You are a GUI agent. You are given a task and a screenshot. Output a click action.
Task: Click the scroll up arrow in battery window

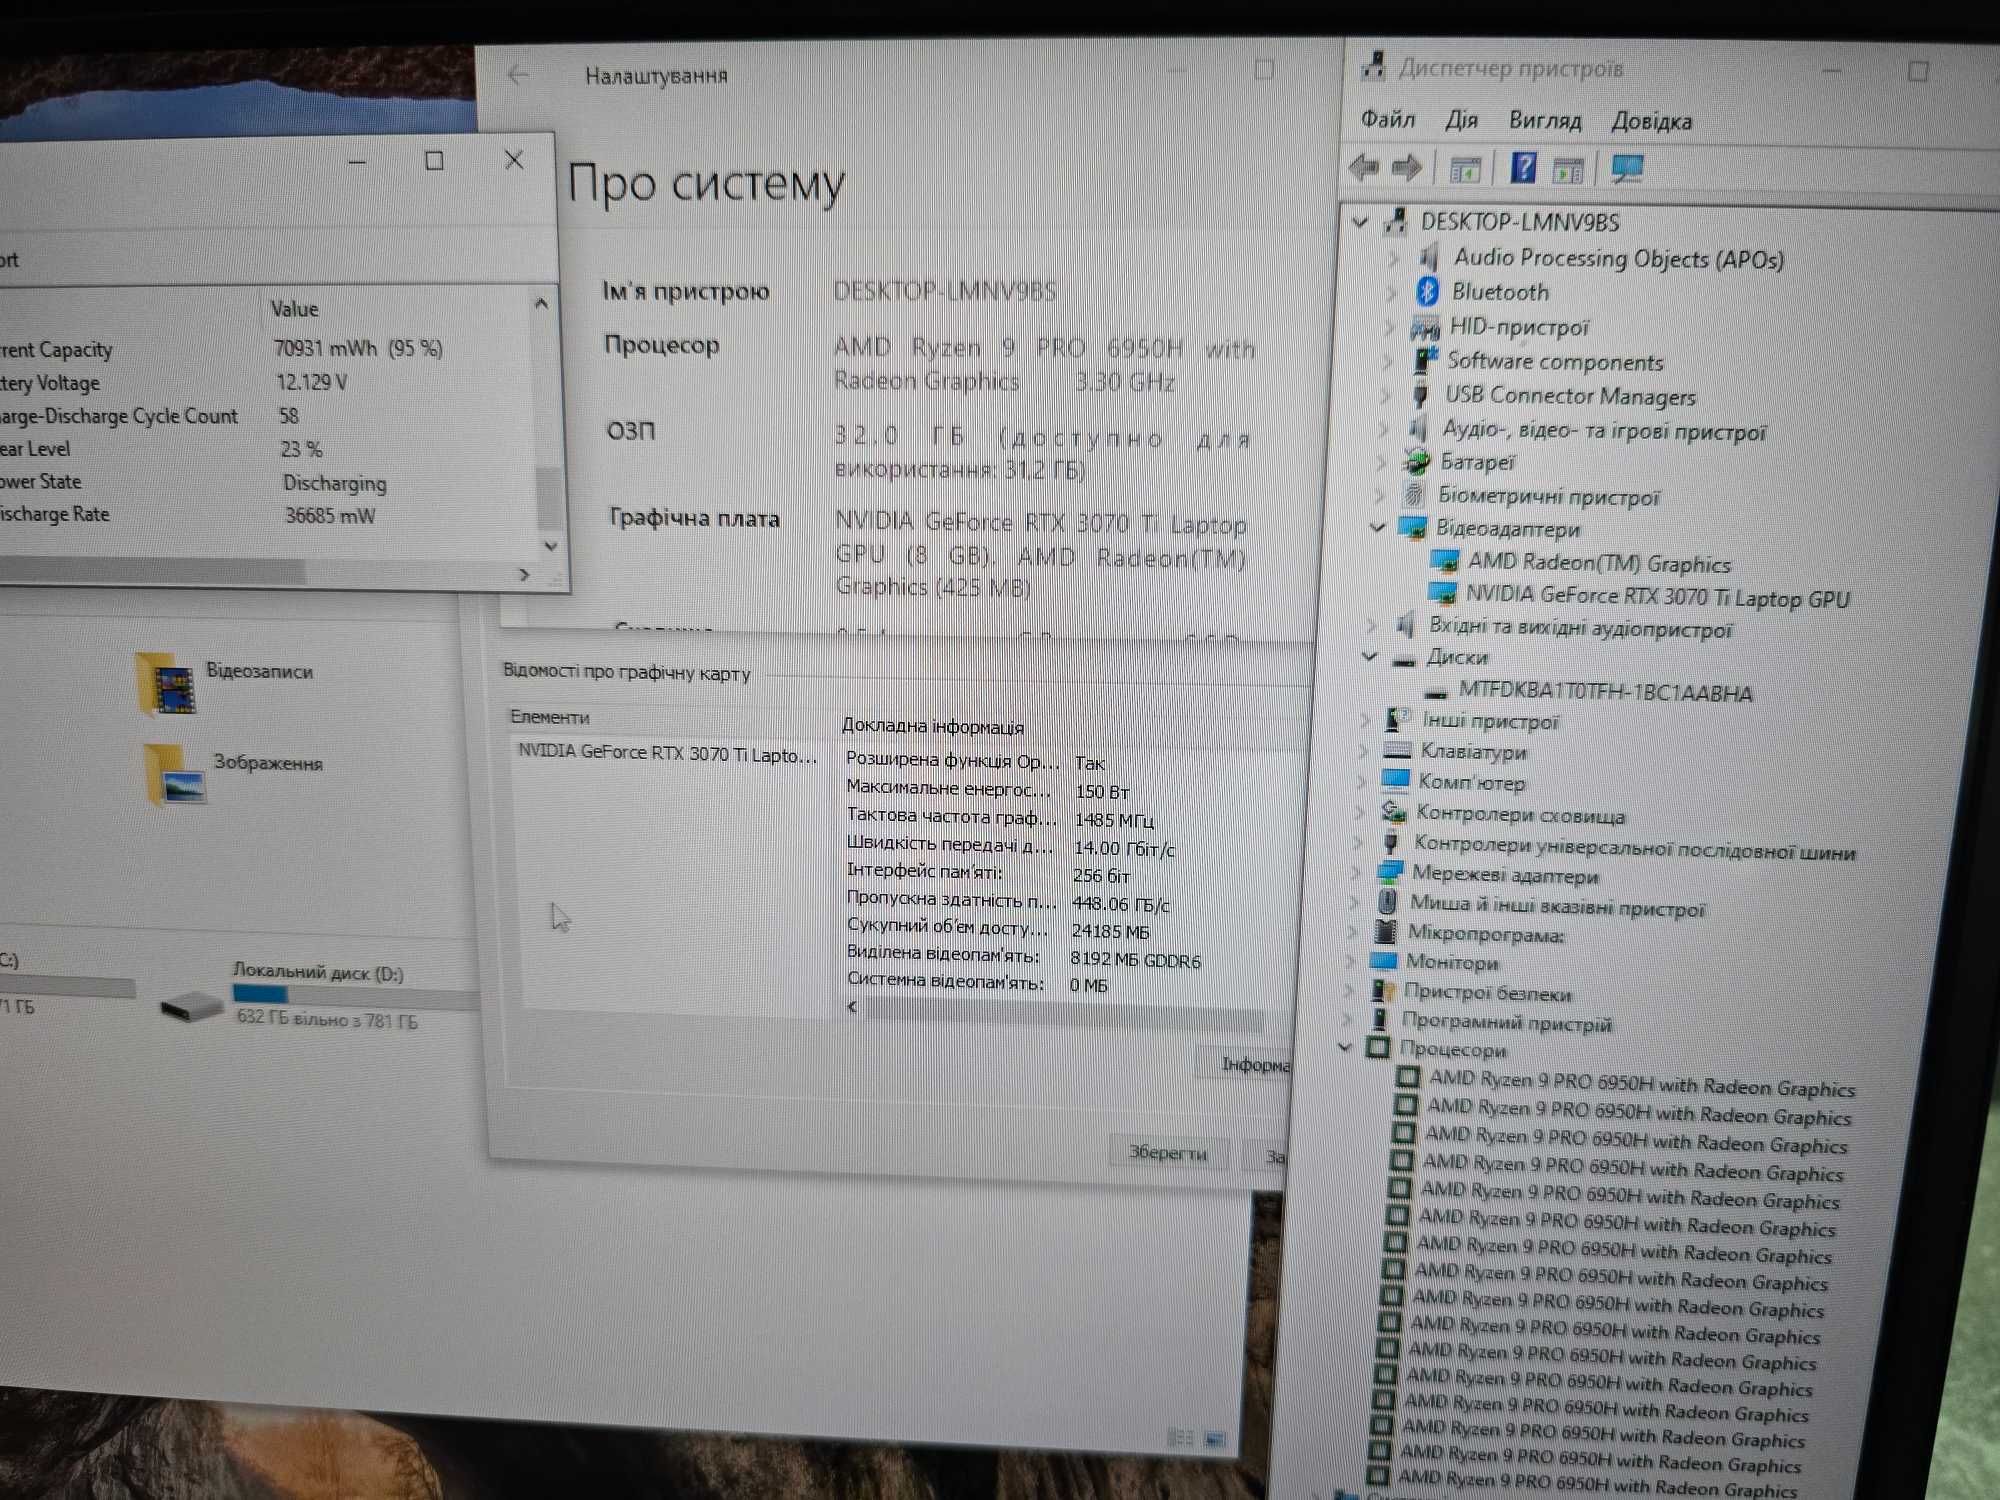tap(541, 302)
